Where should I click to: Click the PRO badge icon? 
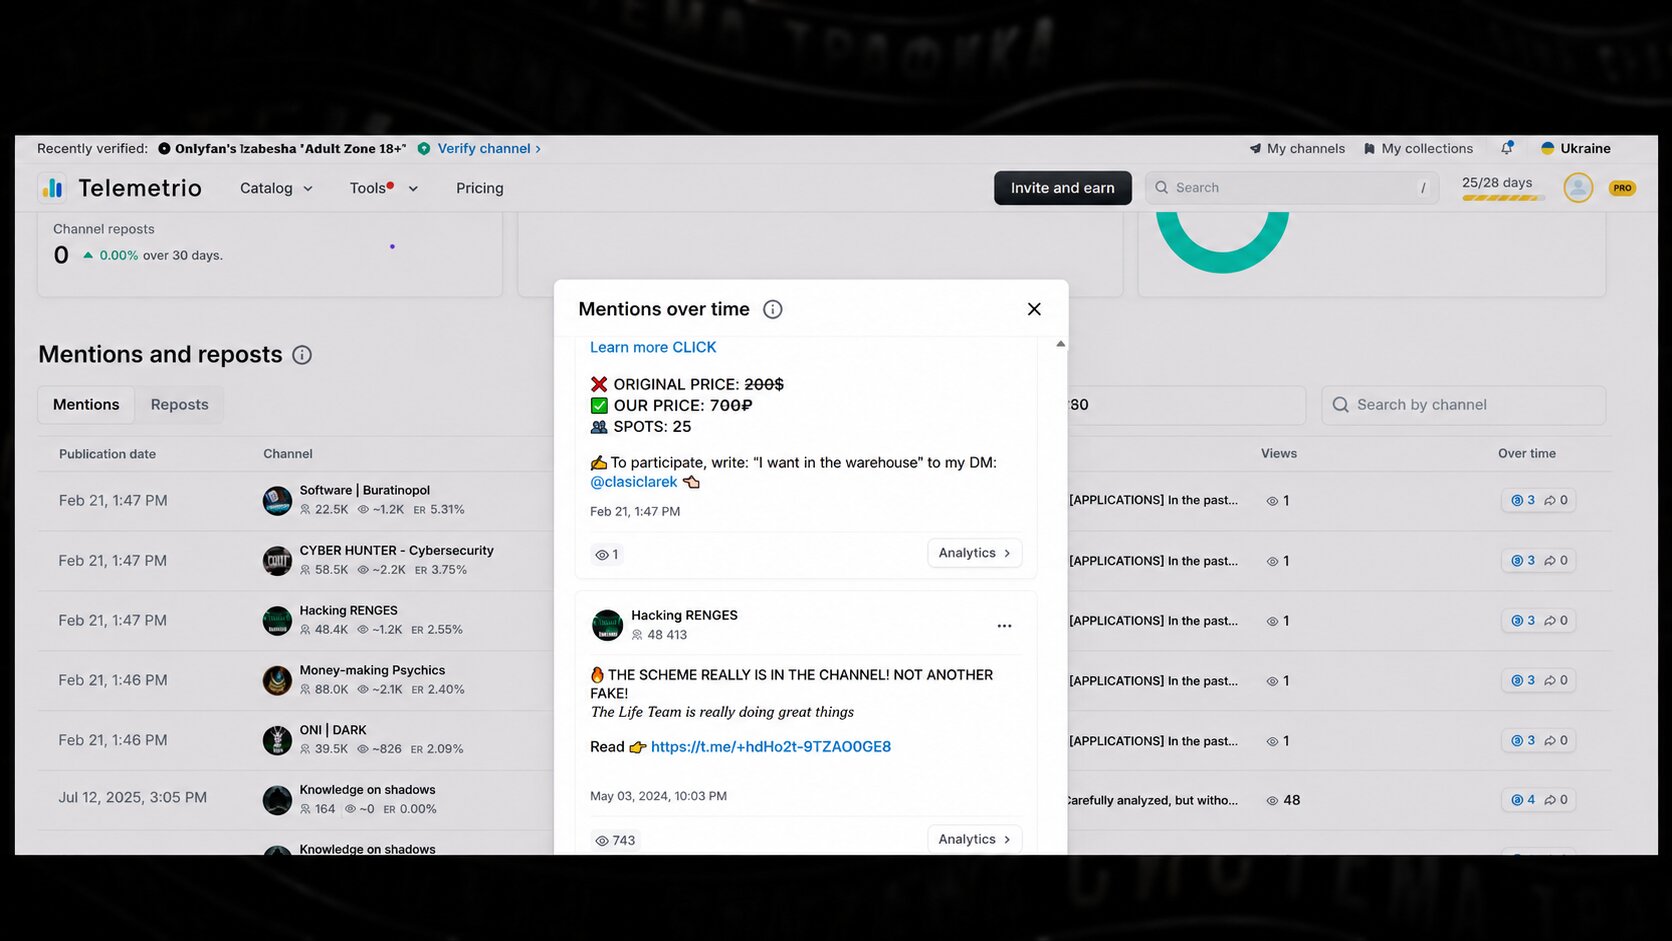[x=1622, y=188]
